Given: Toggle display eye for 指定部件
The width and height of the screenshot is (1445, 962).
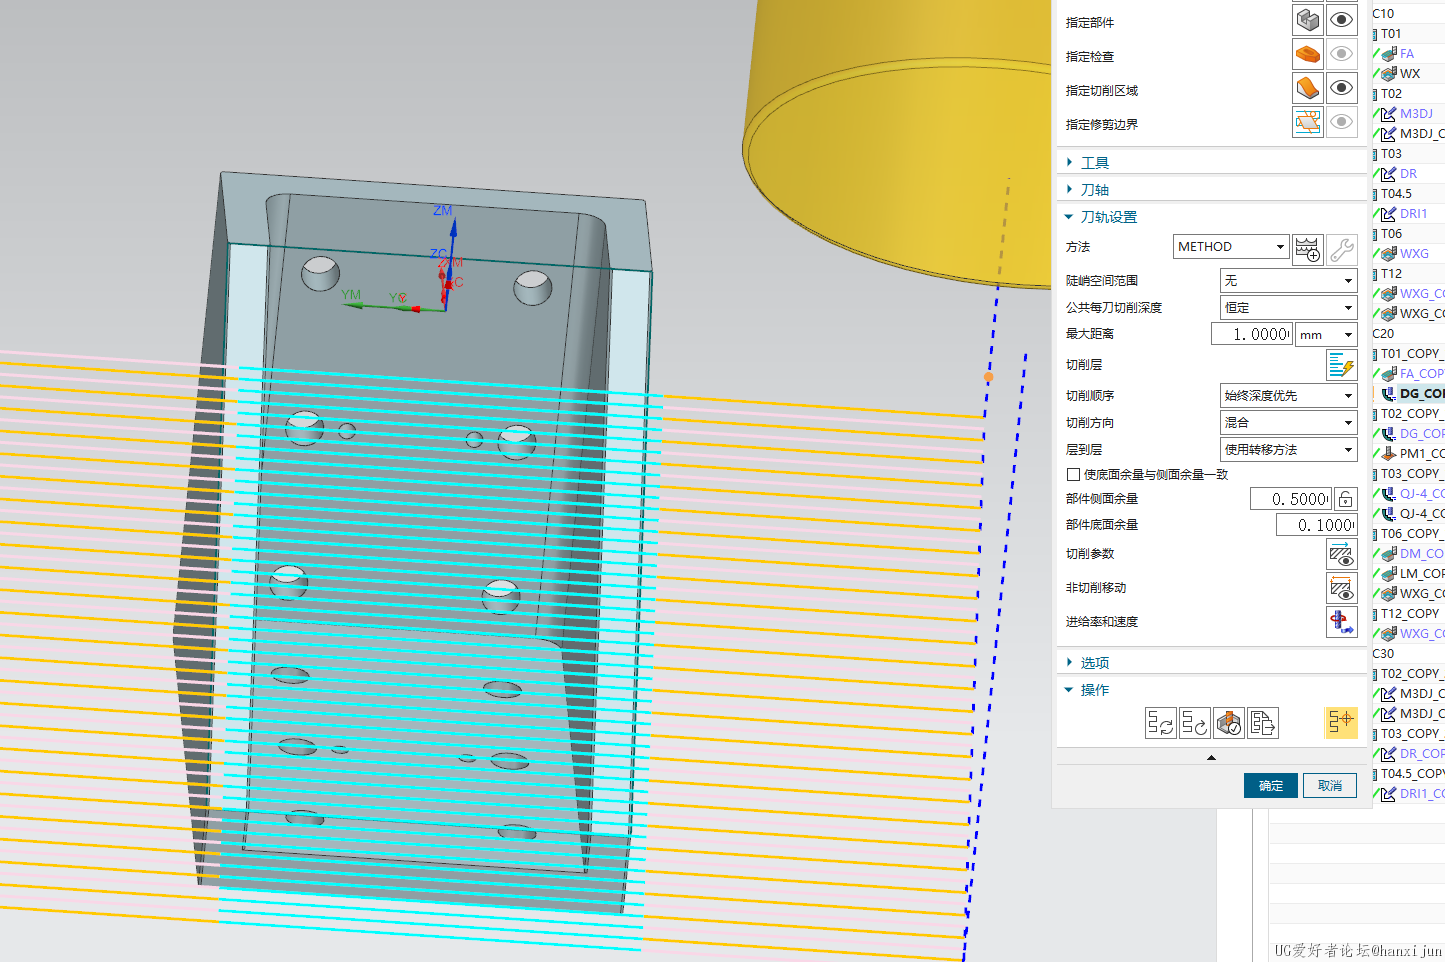Looking at the screenshot, I should [x=1341, y=20].
